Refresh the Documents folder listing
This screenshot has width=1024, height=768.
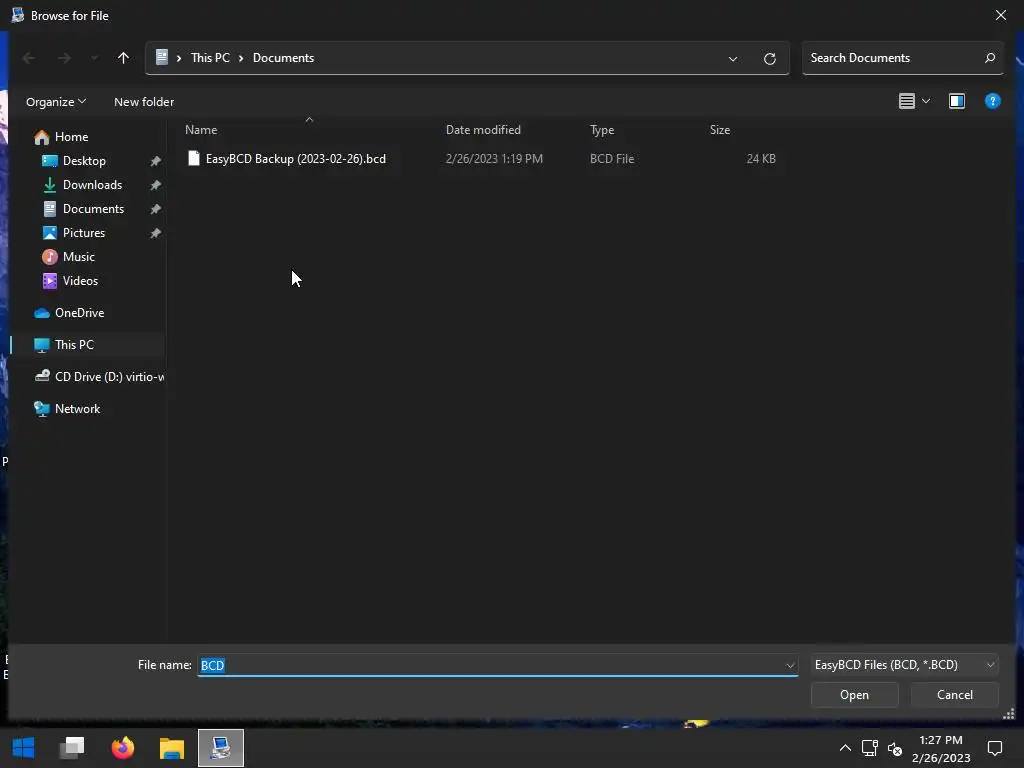pyautogui.click(x=770, y=59)
